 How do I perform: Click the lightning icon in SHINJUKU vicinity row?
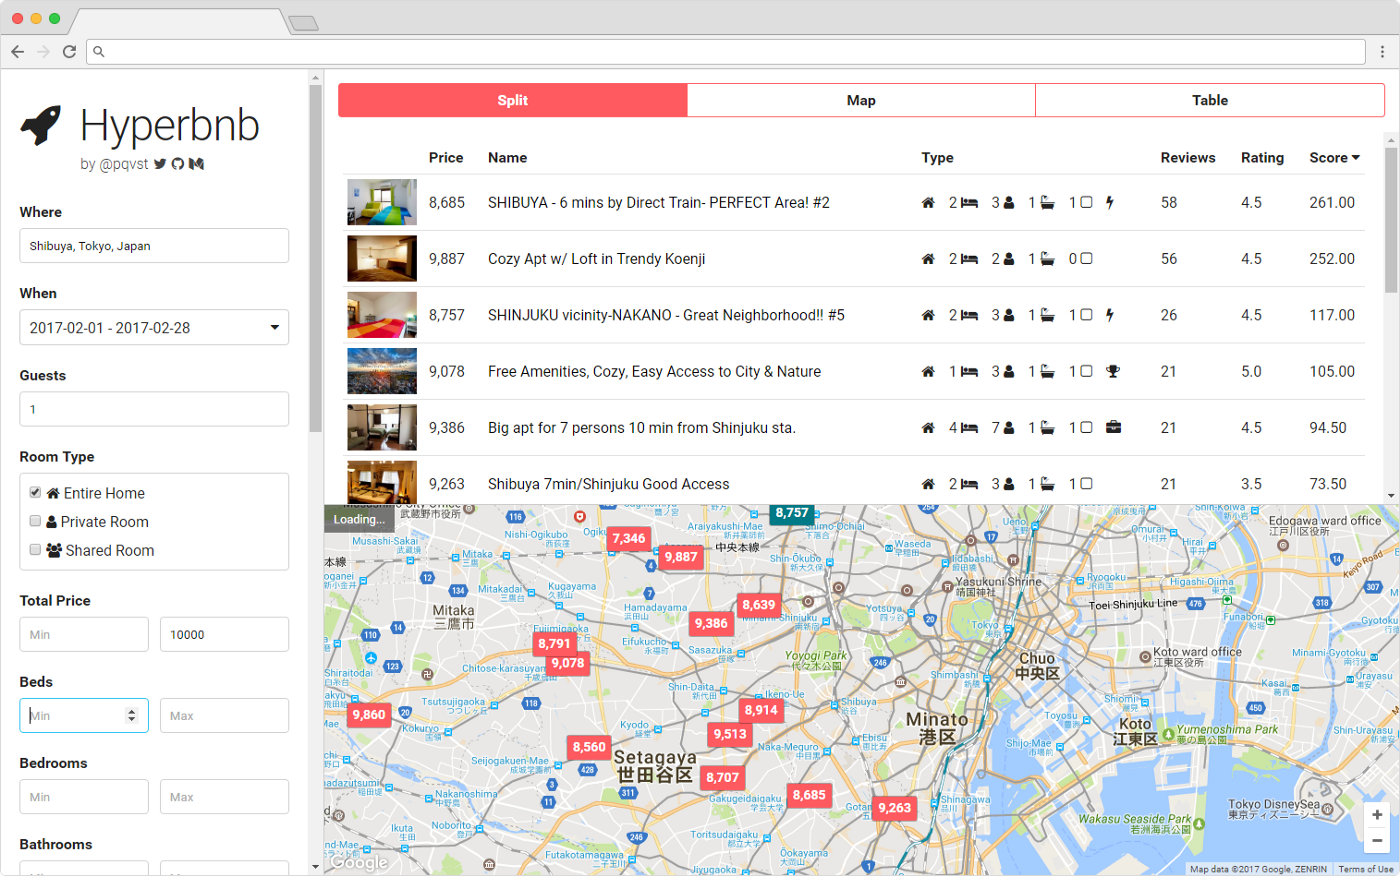(x=1110, y=315)
